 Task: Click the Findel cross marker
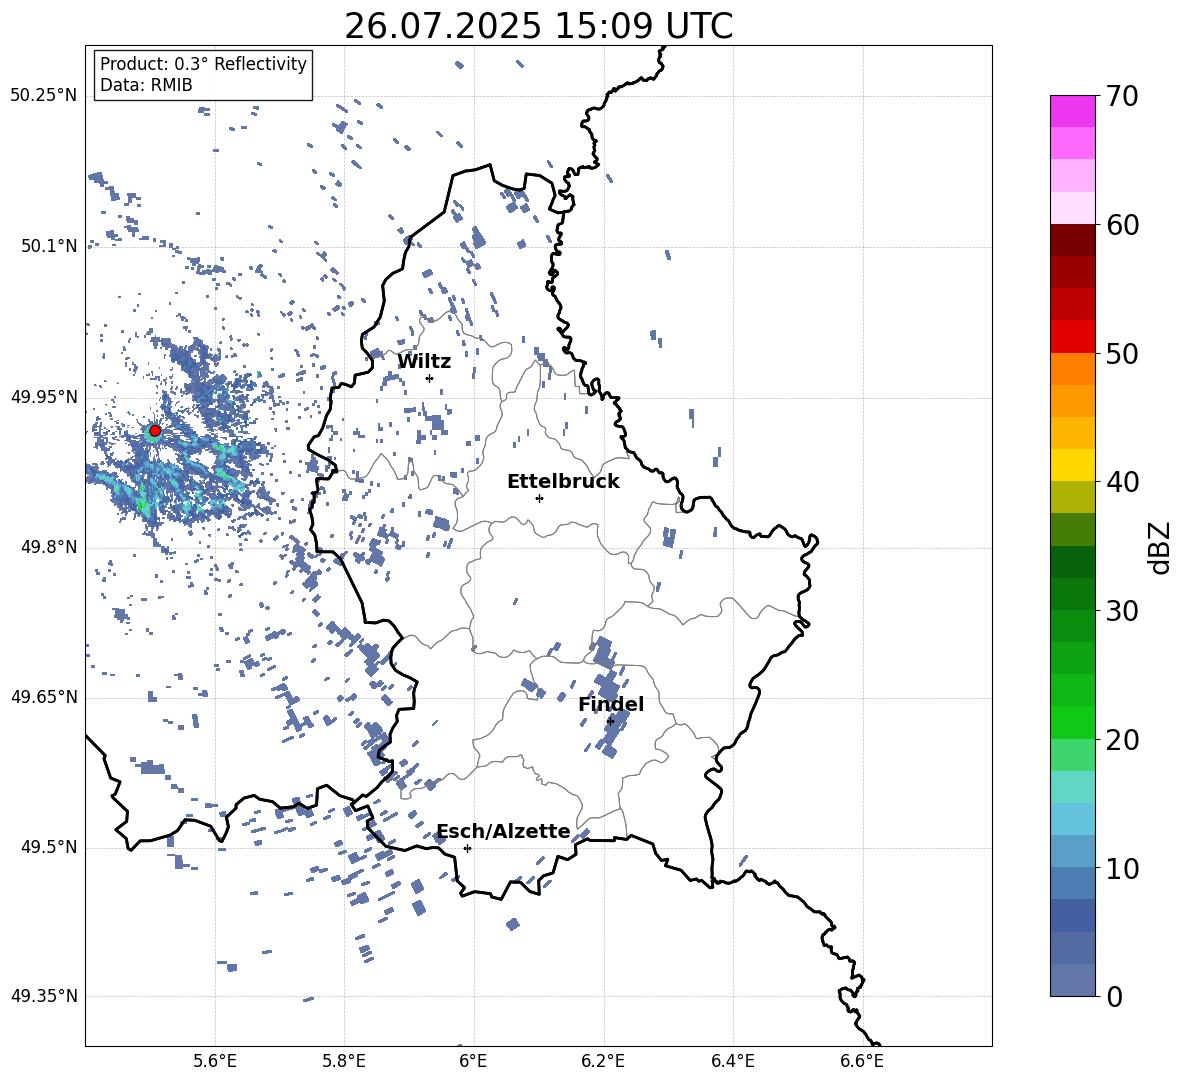click(610, 722)
